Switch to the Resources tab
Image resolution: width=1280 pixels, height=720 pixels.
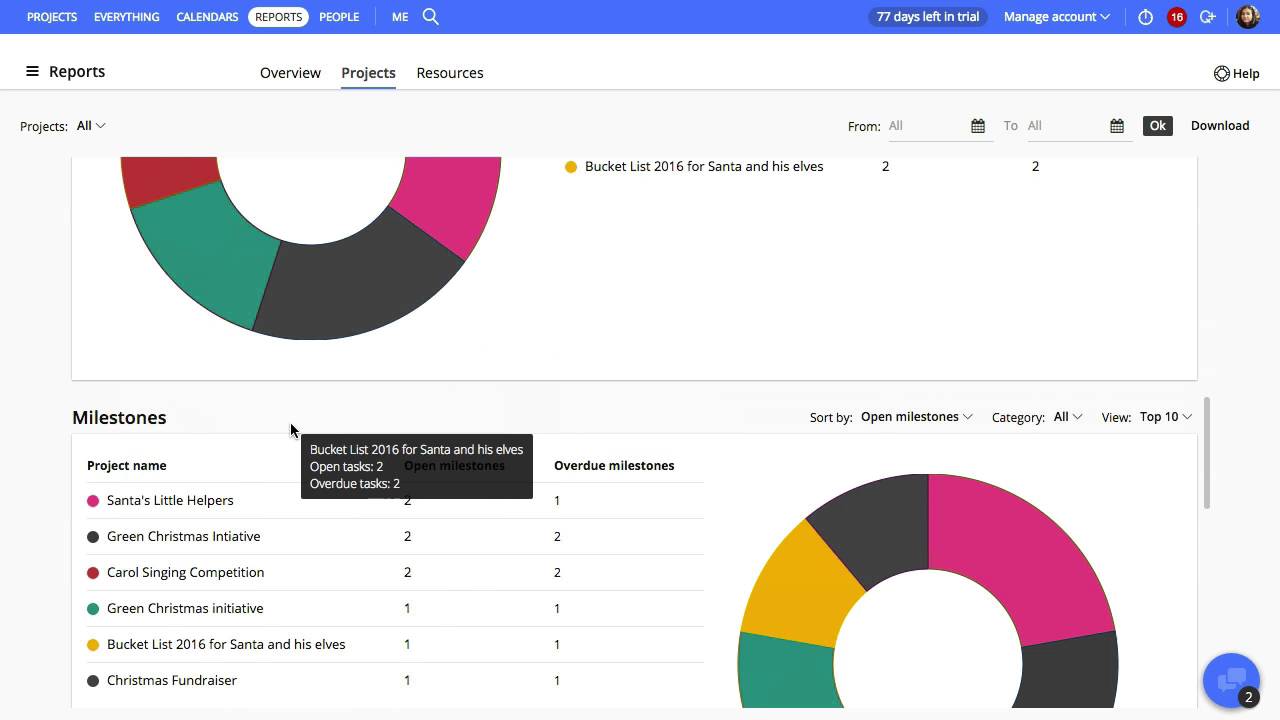450,73
